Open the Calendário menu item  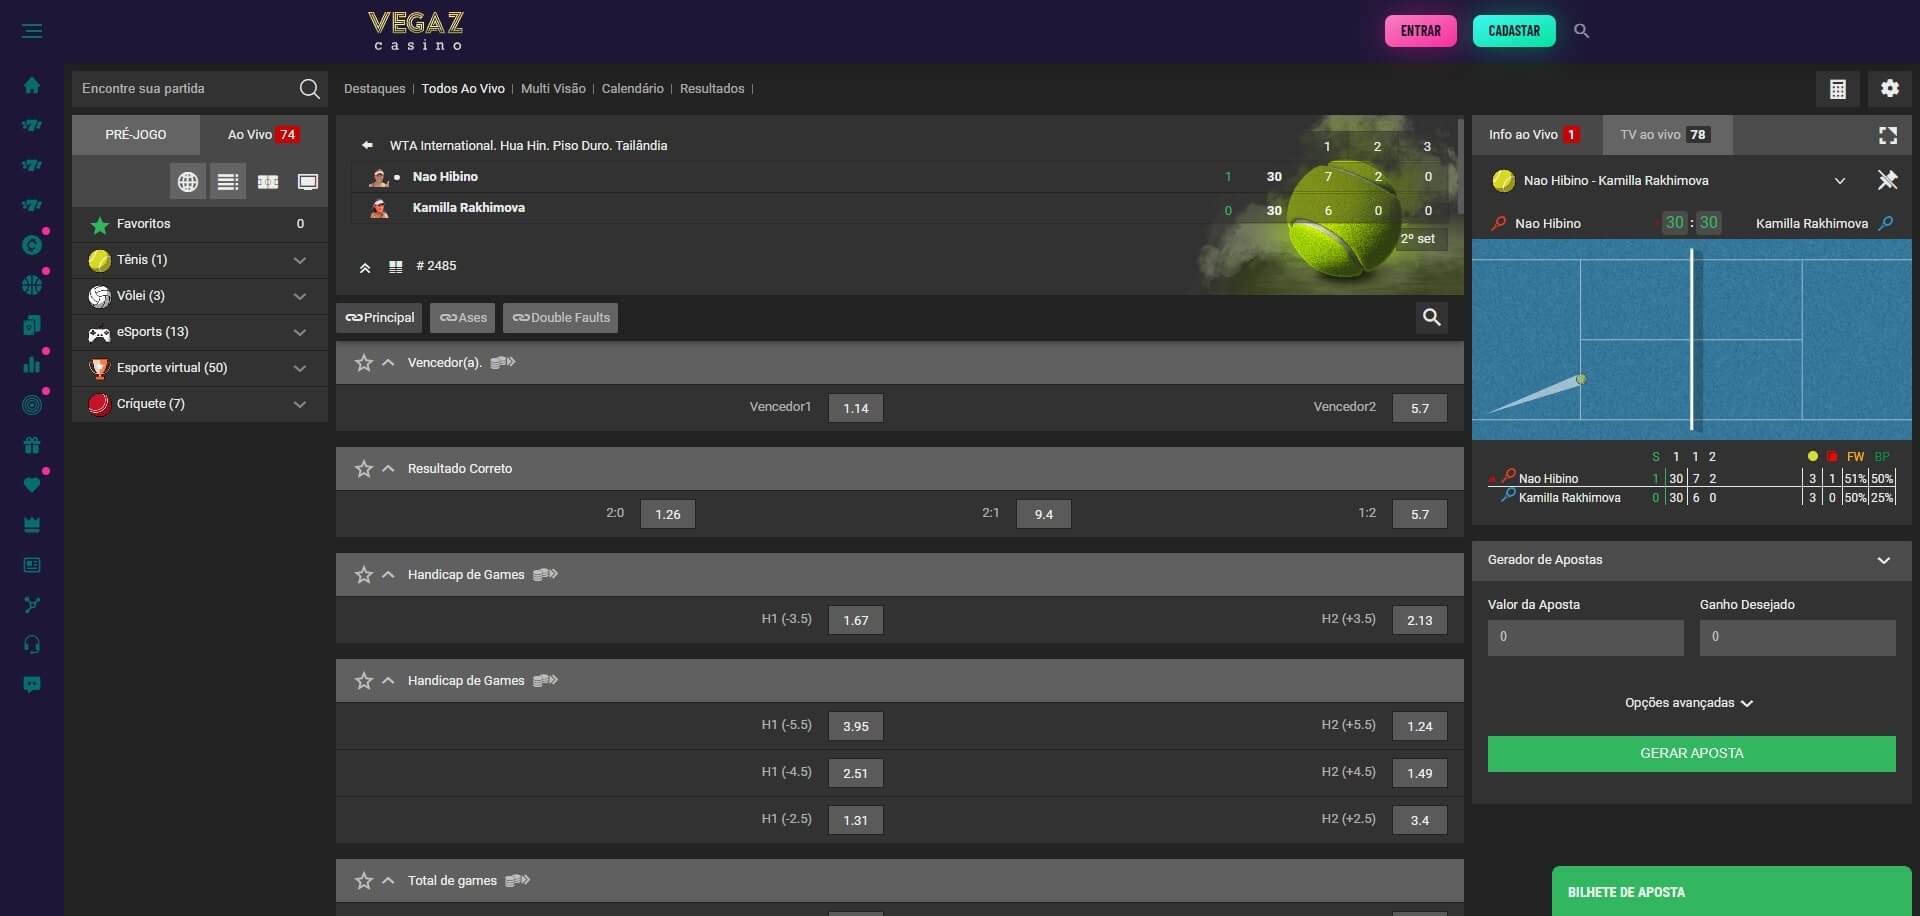tap(632, 89)
